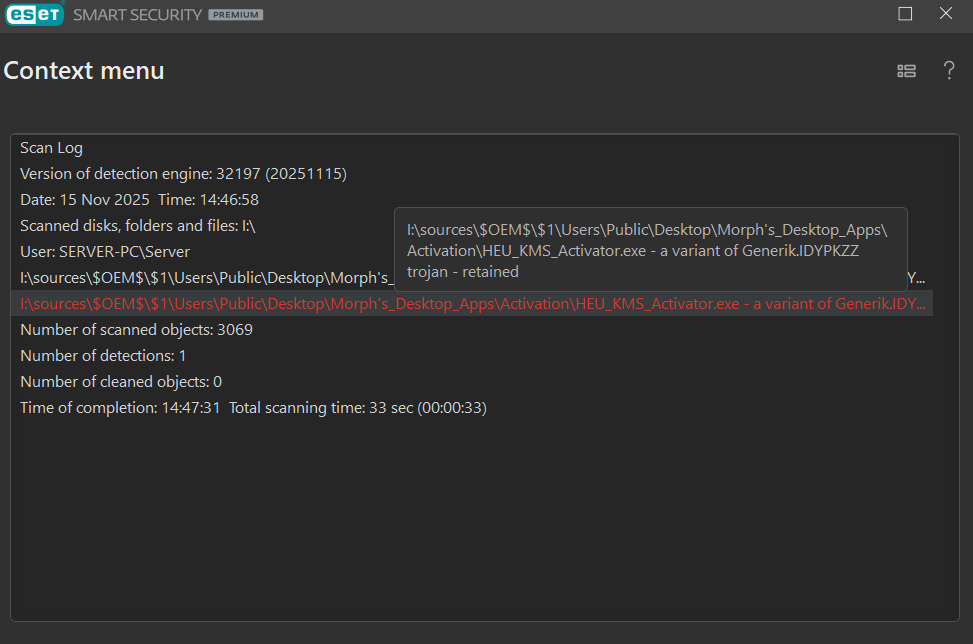Close the ESET Smart Security window
Viewport: 973px width, 644px height.
click(945, 14)
